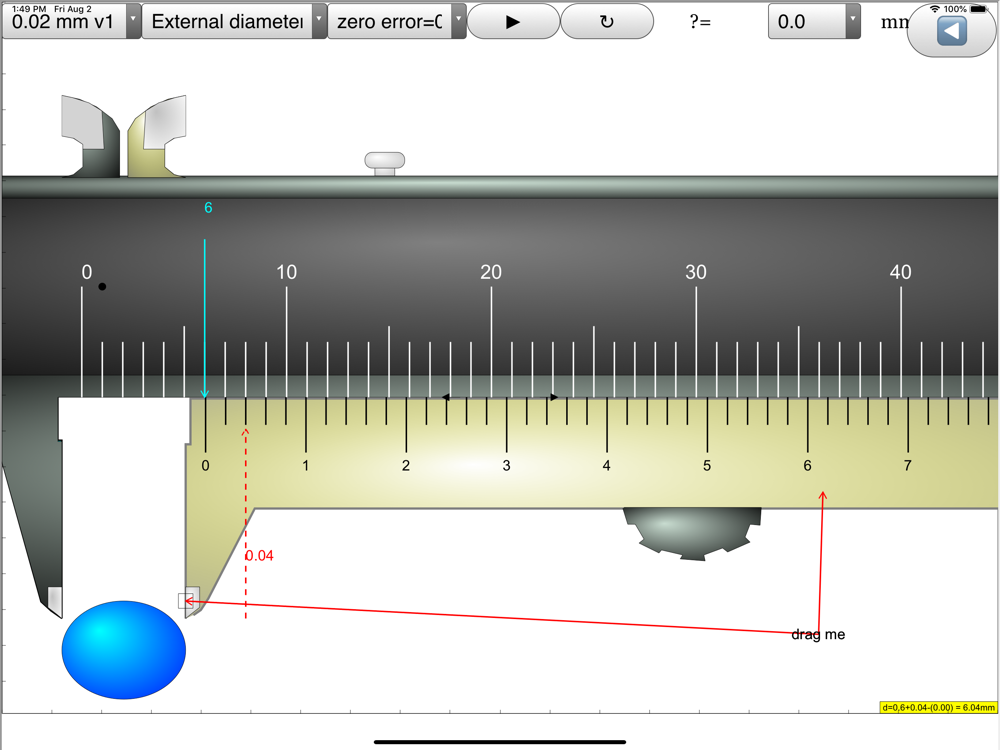This screenshot has height=750, width=1000.
Task: Select the 0.0 answer input field
Action: [807, 21]
